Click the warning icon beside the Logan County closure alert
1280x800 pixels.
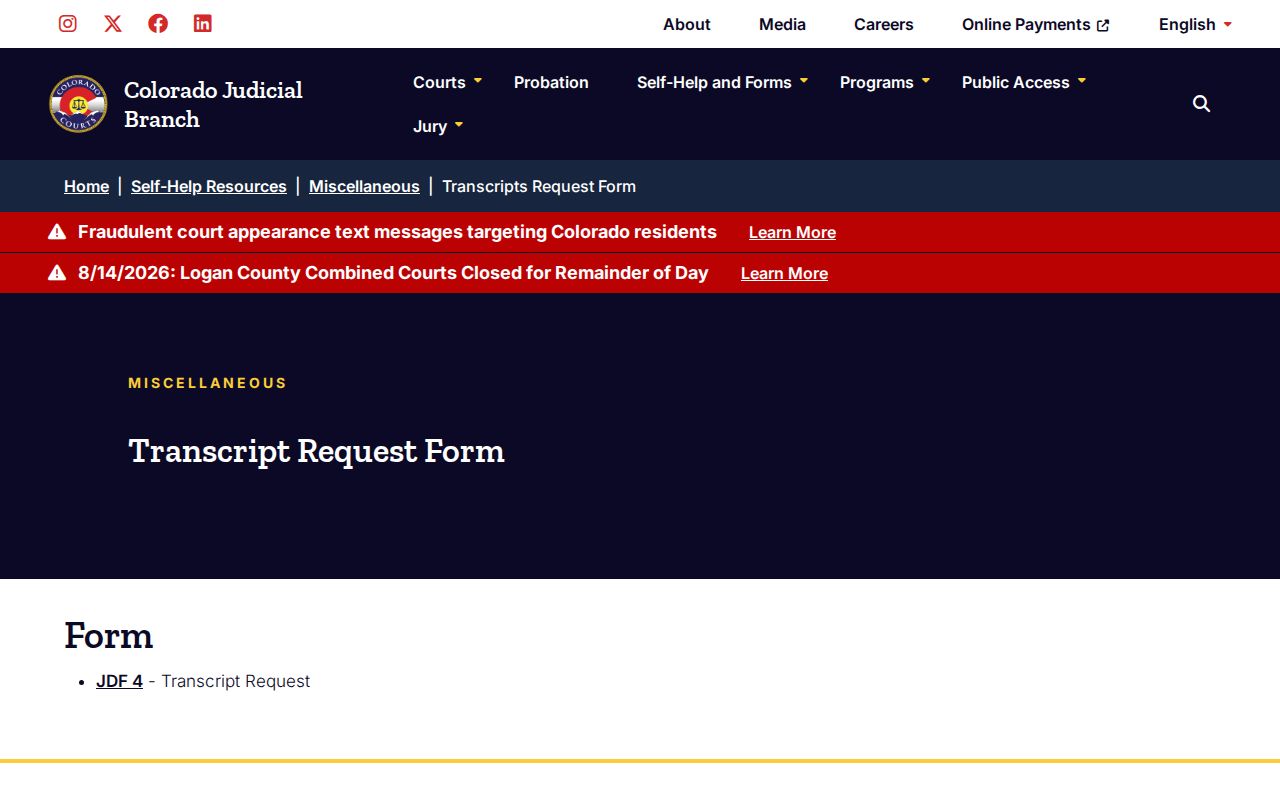[57, 273]
